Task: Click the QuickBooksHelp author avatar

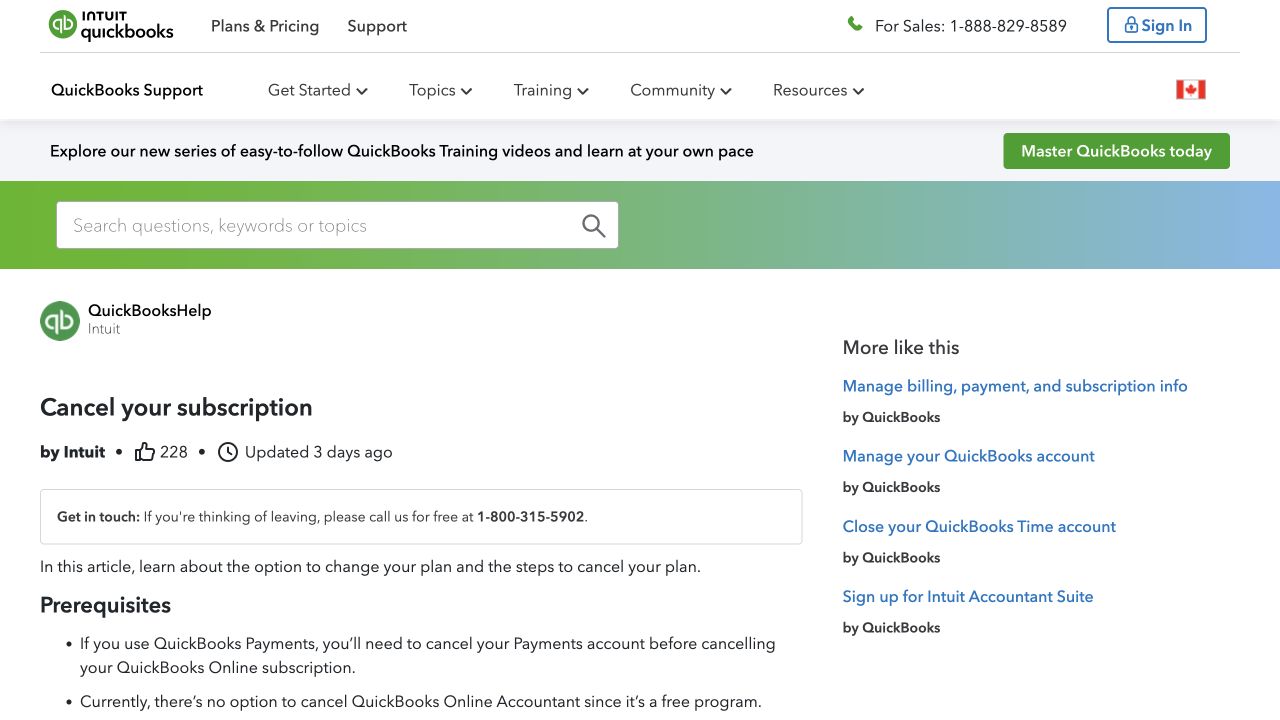Action: (60, 321)
